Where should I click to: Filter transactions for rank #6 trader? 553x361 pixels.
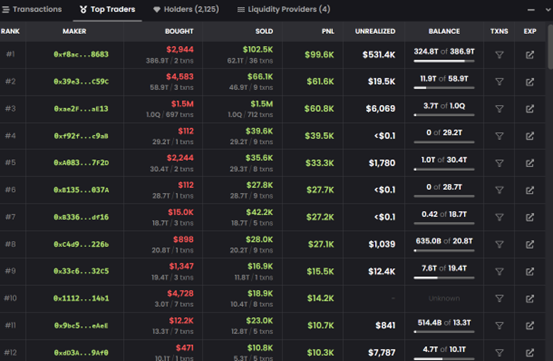point(499,190)
